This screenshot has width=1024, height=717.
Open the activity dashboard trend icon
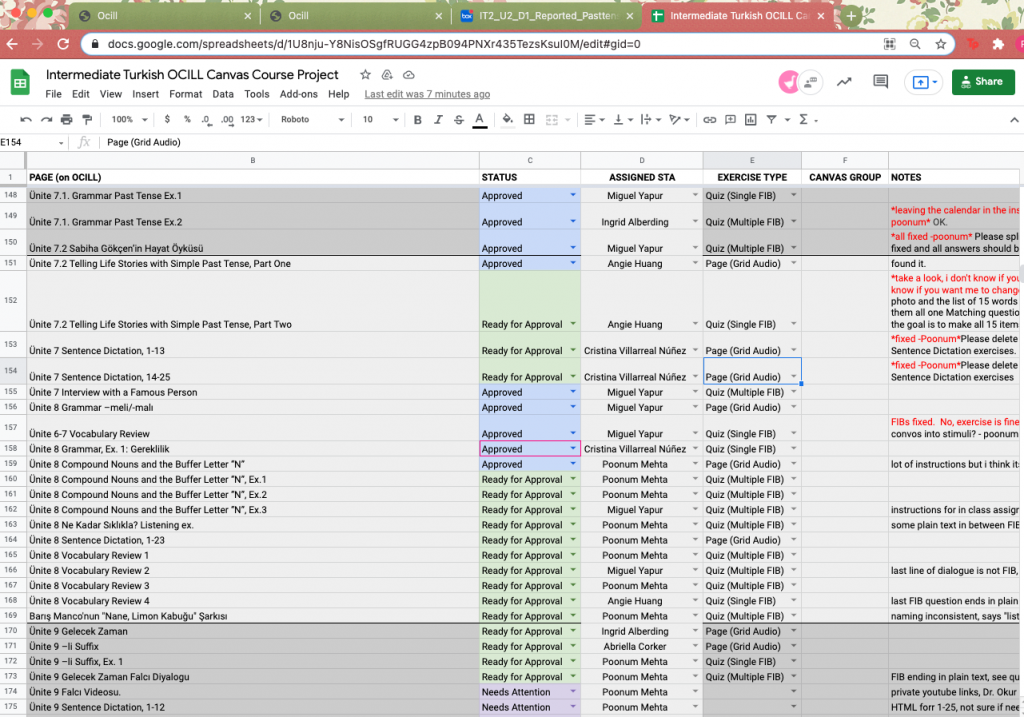pos(844,82)
